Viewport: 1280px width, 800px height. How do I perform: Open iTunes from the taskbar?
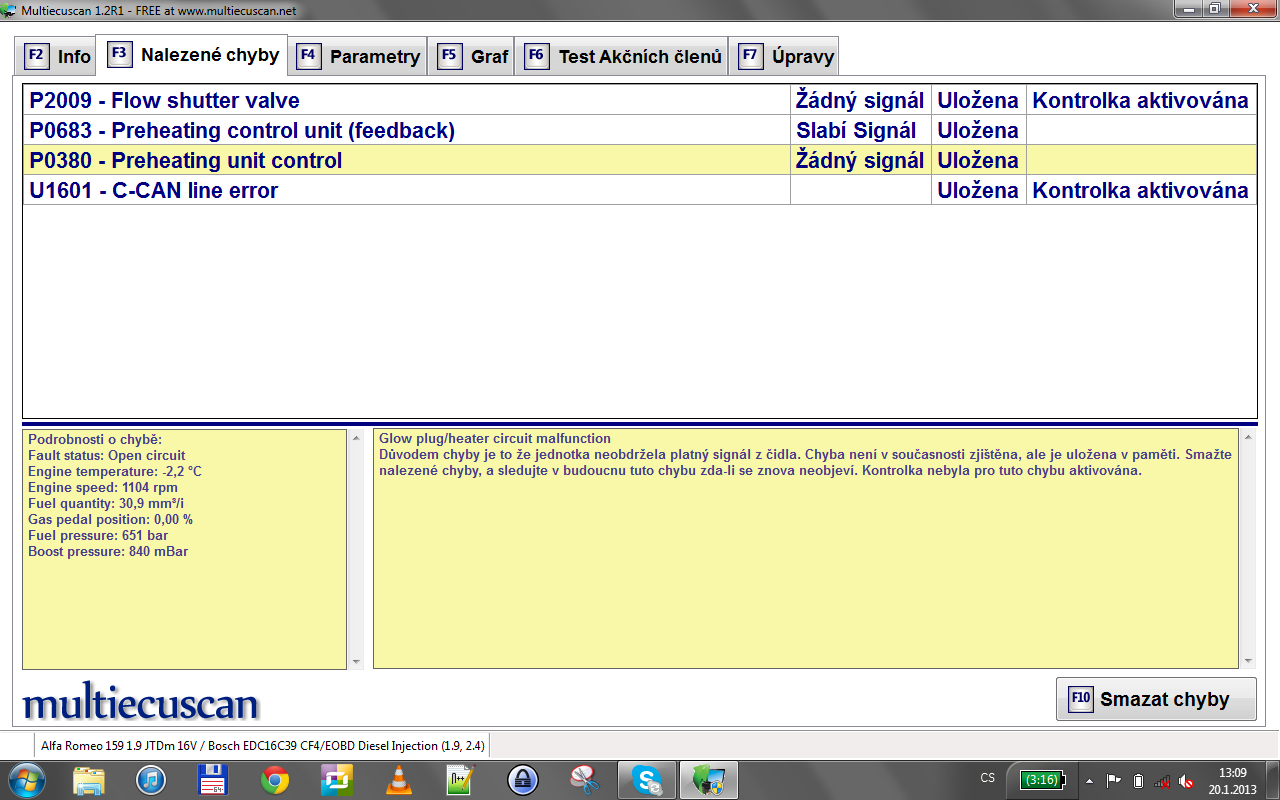click(150, 779)
